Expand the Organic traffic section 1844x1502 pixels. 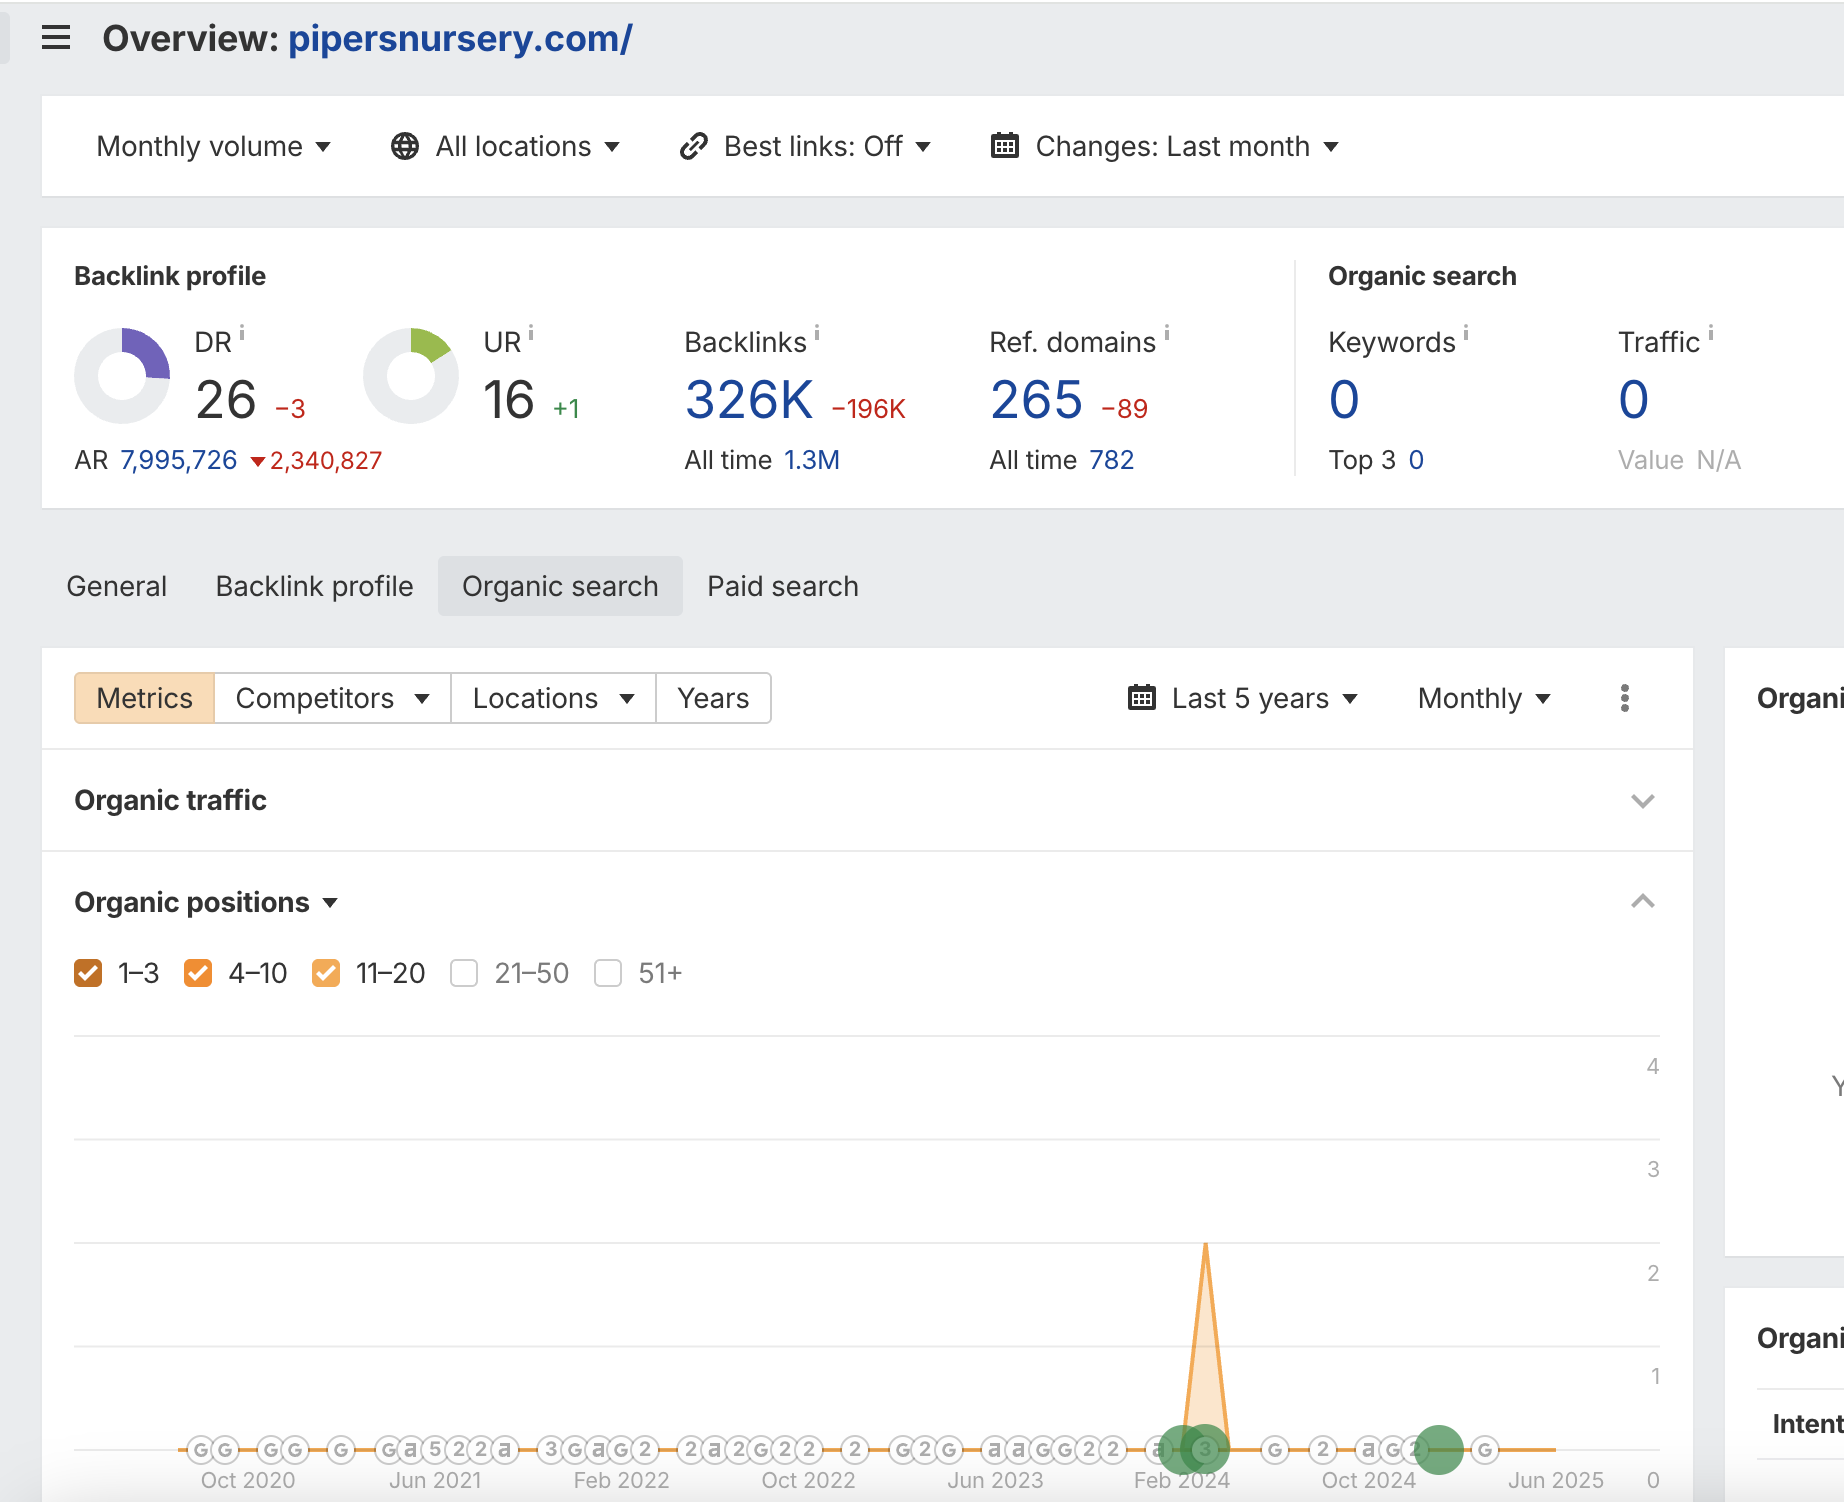click(x=1643, y=801)
